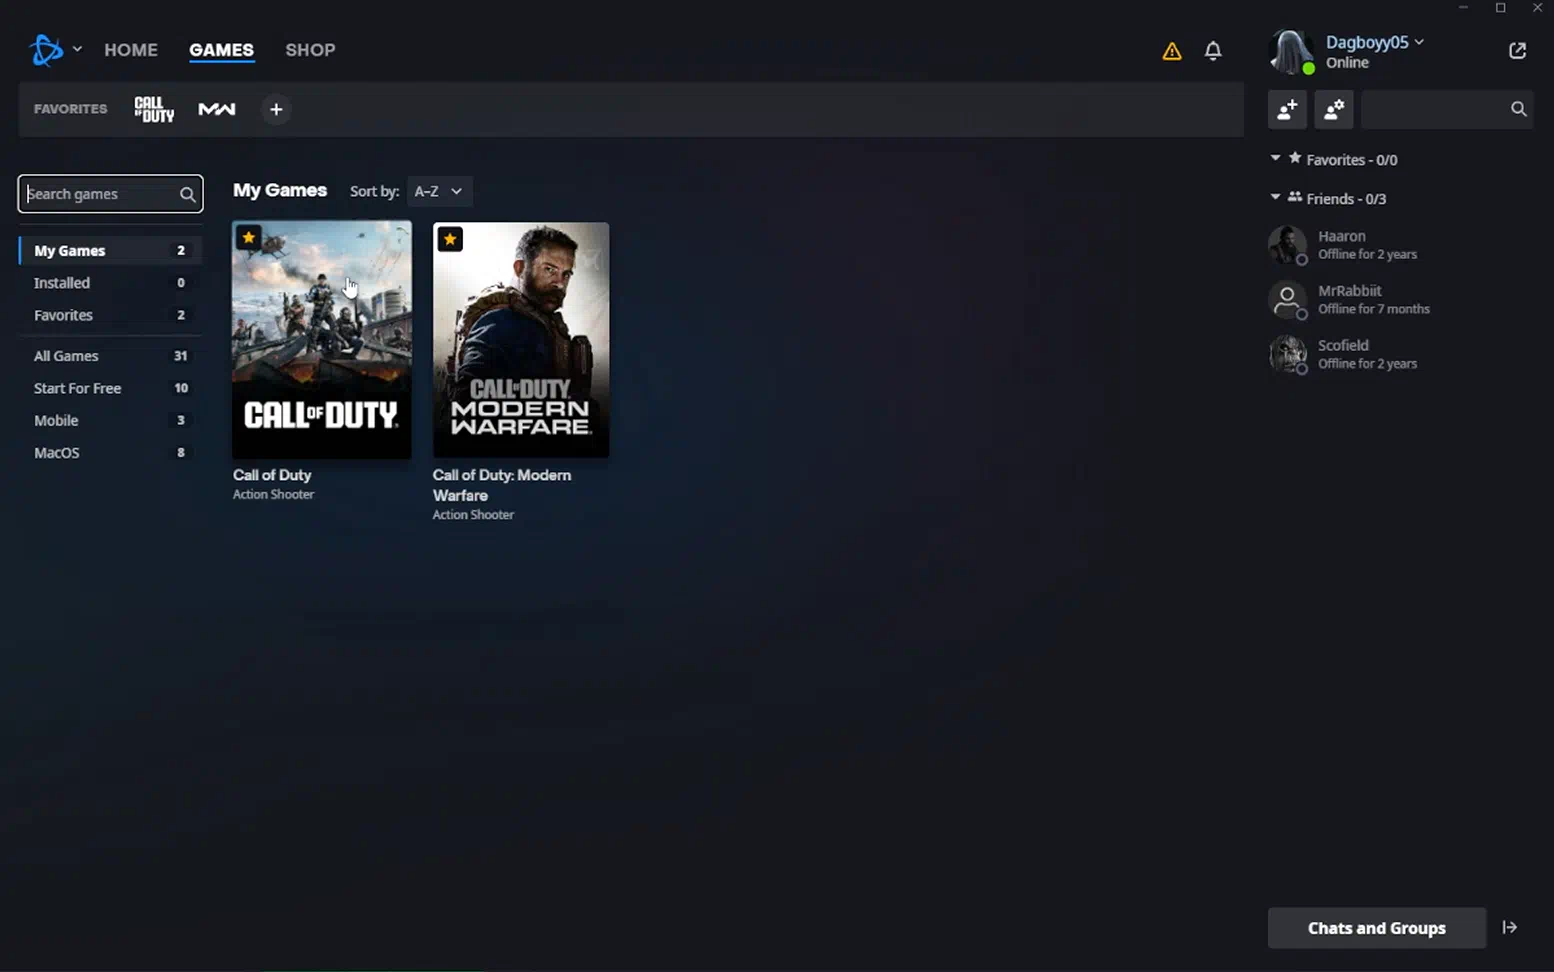
Task: Click the Add Friend icon
Action: pyautogui.click(x=1287, y=109)
